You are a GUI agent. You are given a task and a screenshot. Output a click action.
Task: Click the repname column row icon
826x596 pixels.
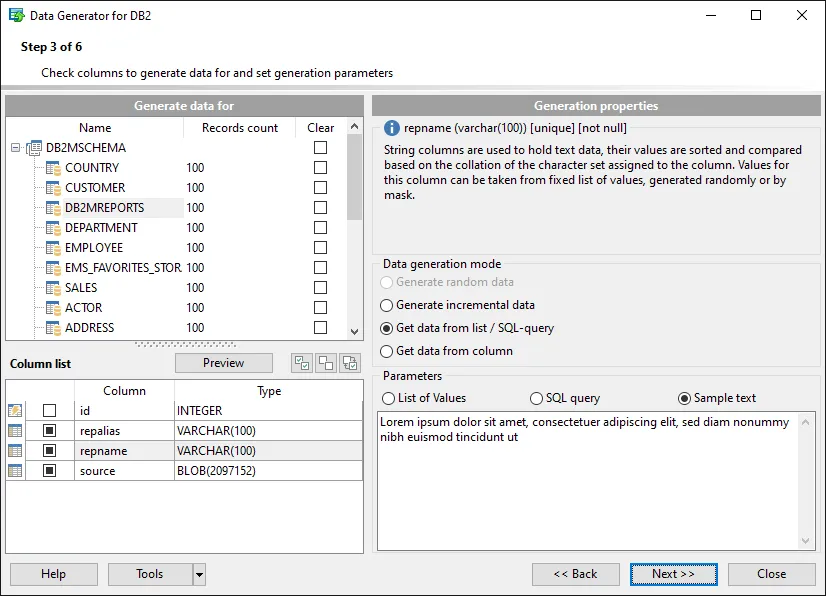pyautogui.click(x=15, y=451)
